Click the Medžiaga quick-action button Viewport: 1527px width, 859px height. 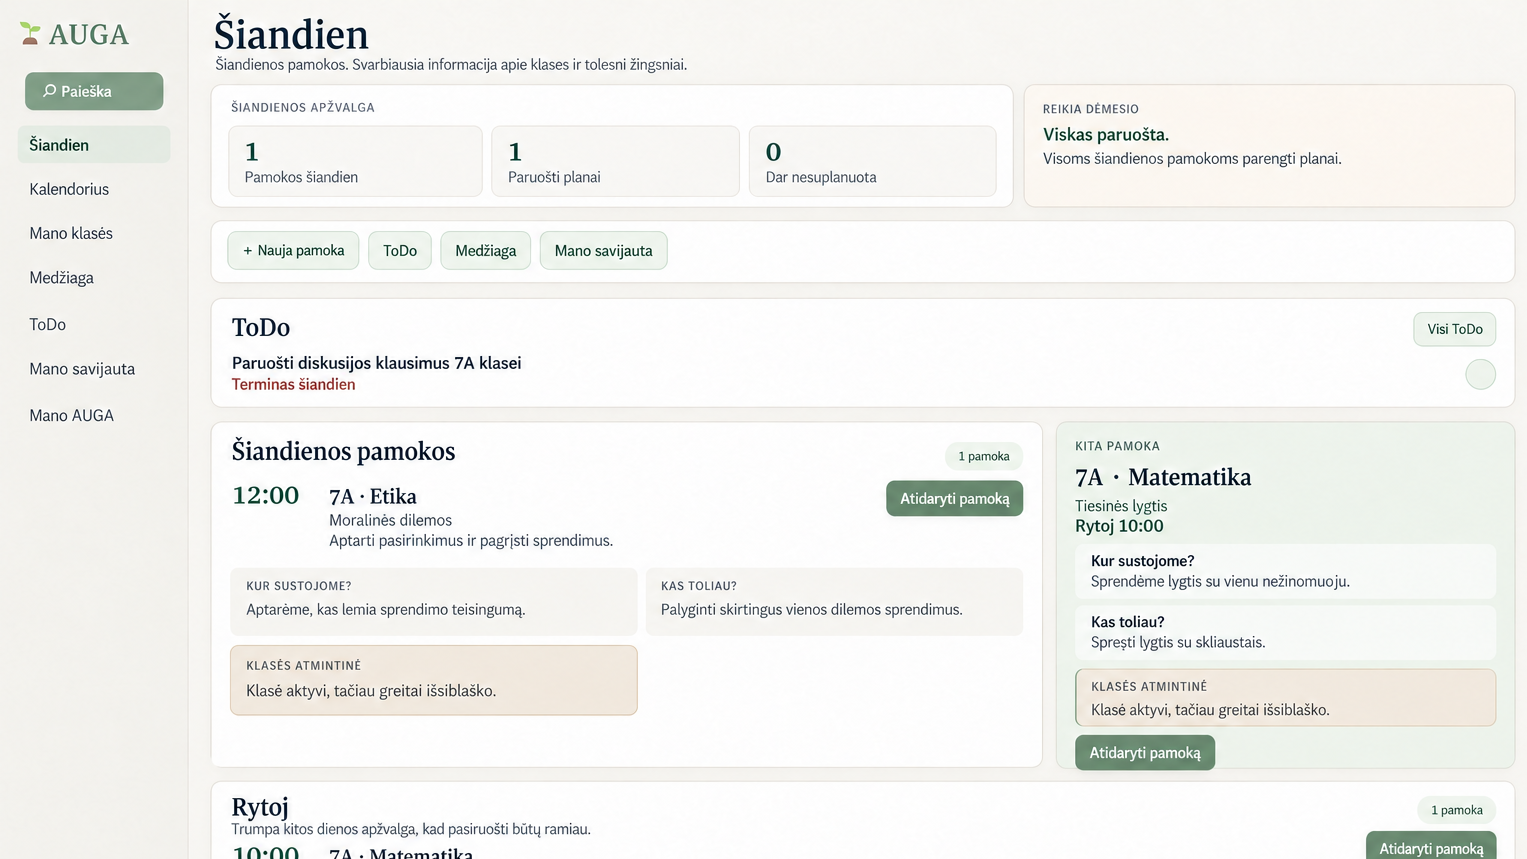tap(486, 251)
